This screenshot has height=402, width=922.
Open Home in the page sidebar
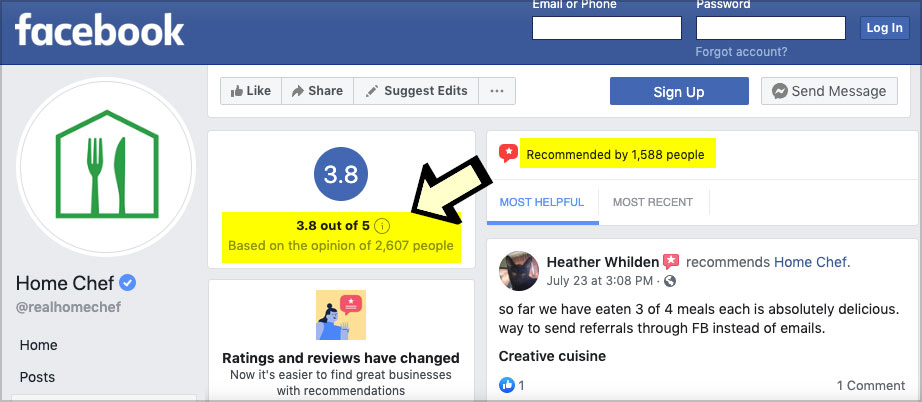pyautogui.click(x=38, y=345)
